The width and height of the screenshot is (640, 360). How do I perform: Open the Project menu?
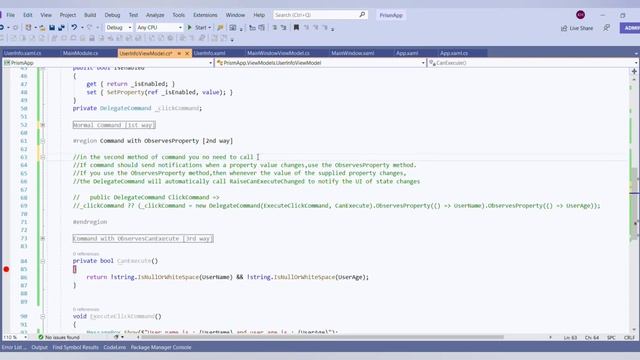pos(68,15)
